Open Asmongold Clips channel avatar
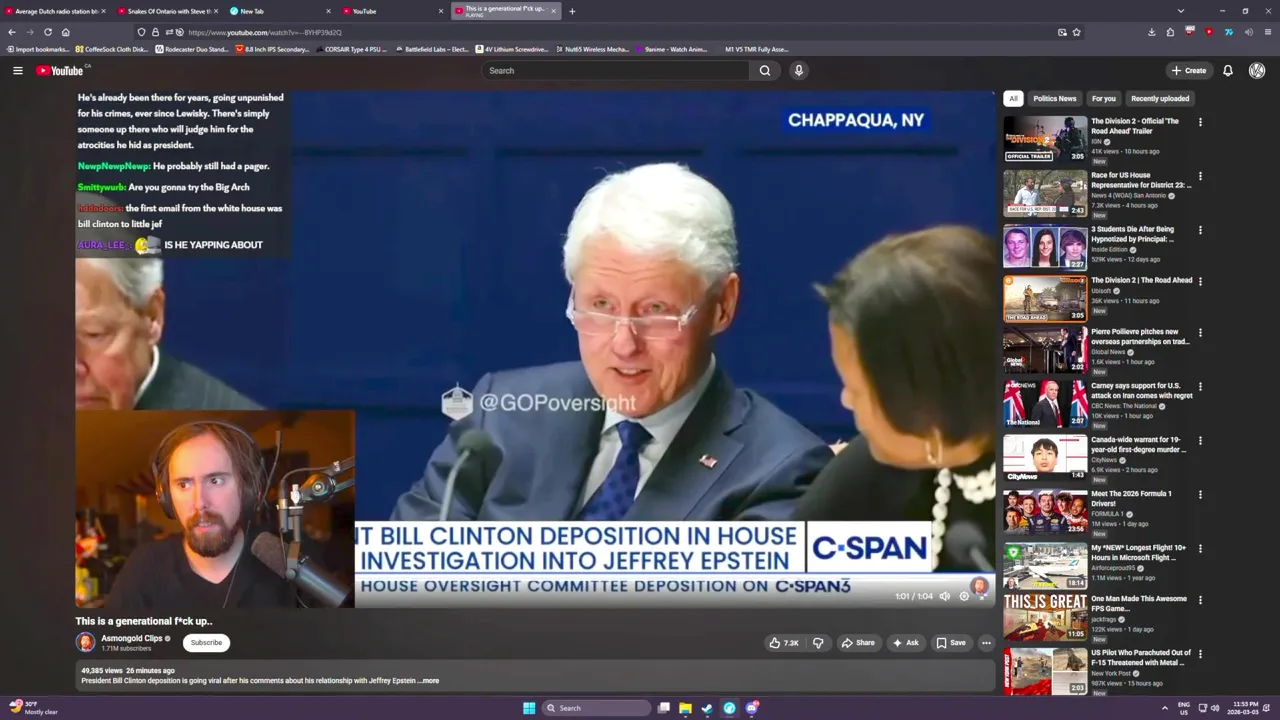The image size is (1280, 720). (x=86, y=642)
